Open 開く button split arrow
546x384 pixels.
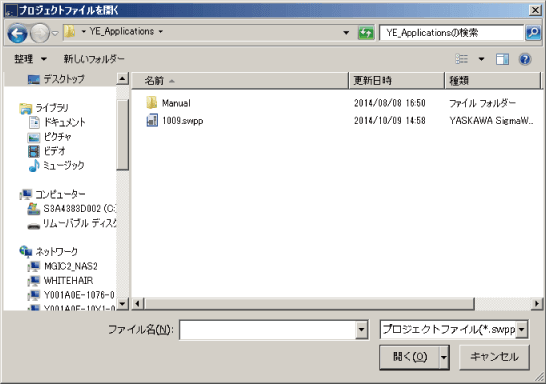[444, 357]
